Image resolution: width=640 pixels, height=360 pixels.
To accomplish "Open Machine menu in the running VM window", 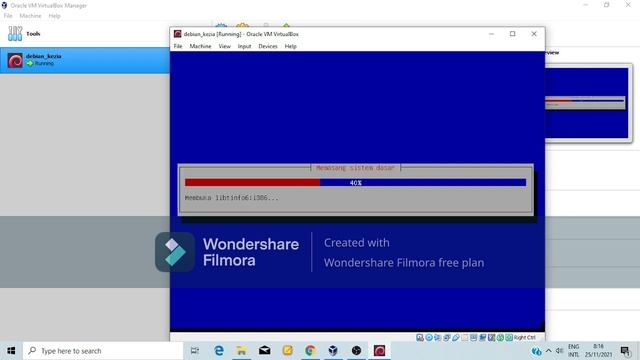I will coord(200,47).
